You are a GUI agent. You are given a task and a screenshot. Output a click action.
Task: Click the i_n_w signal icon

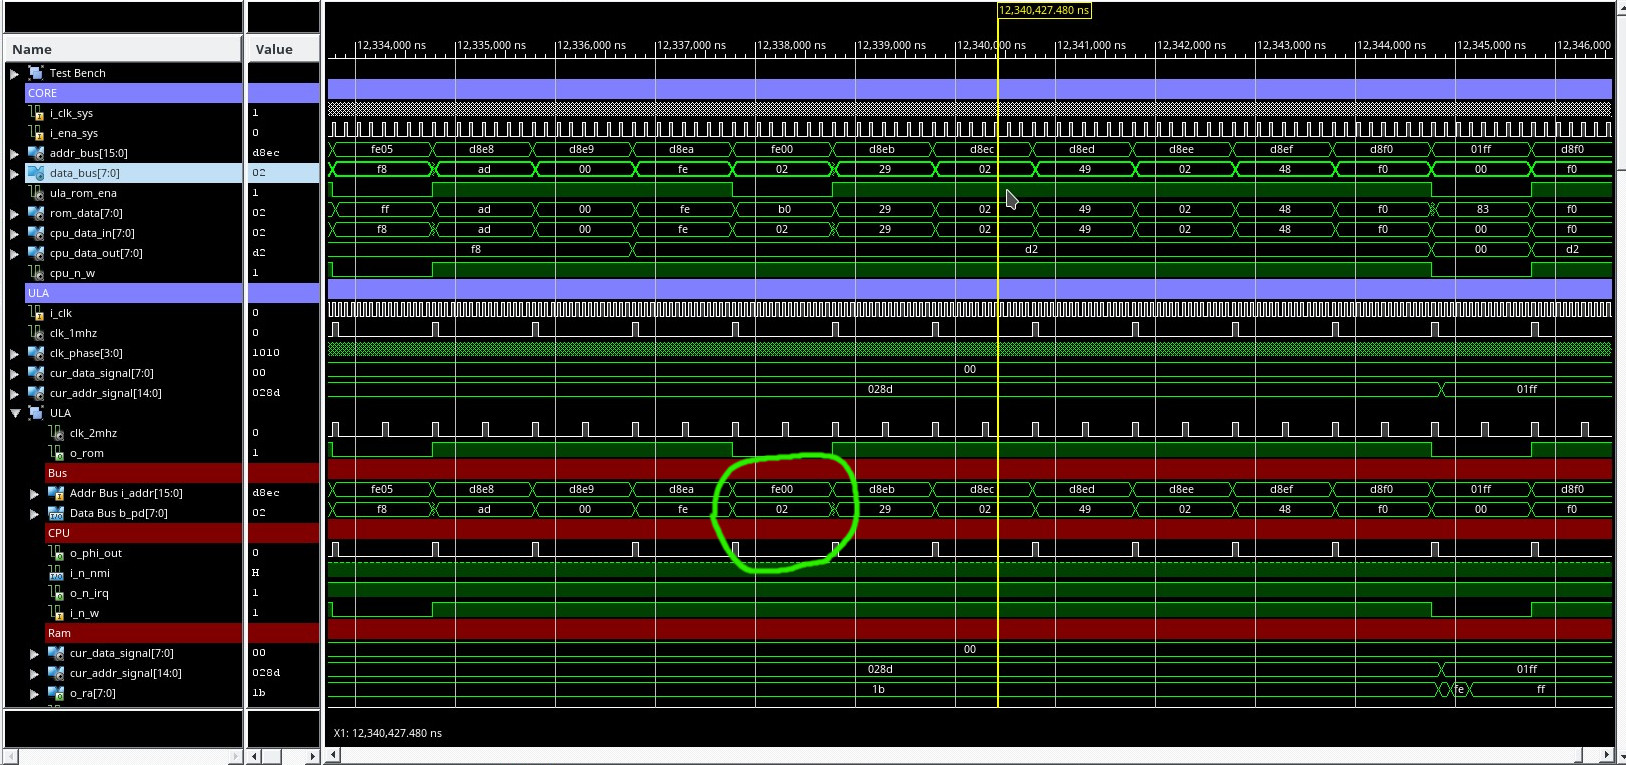[x=56, y=613]
